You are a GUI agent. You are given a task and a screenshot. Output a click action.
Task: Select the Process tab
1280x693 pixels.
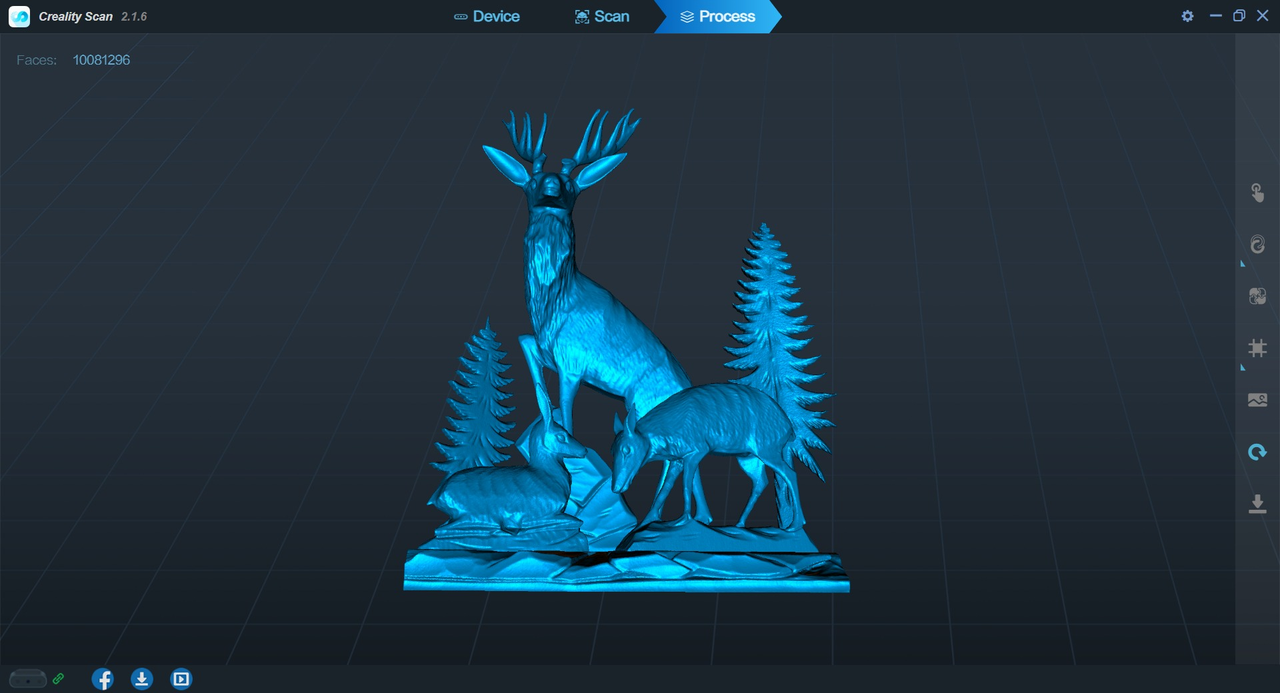point(717,16)
